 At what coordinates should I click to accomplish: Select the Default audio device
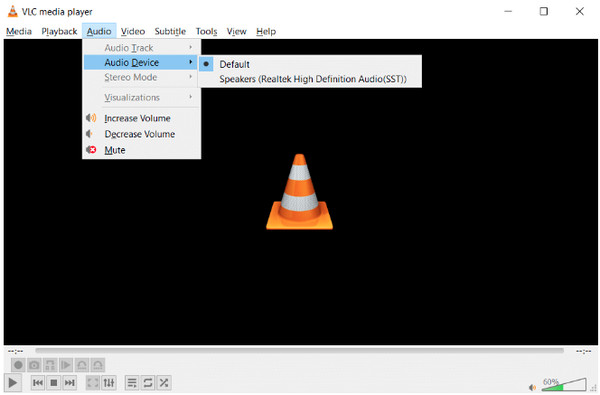coord(310,64)
